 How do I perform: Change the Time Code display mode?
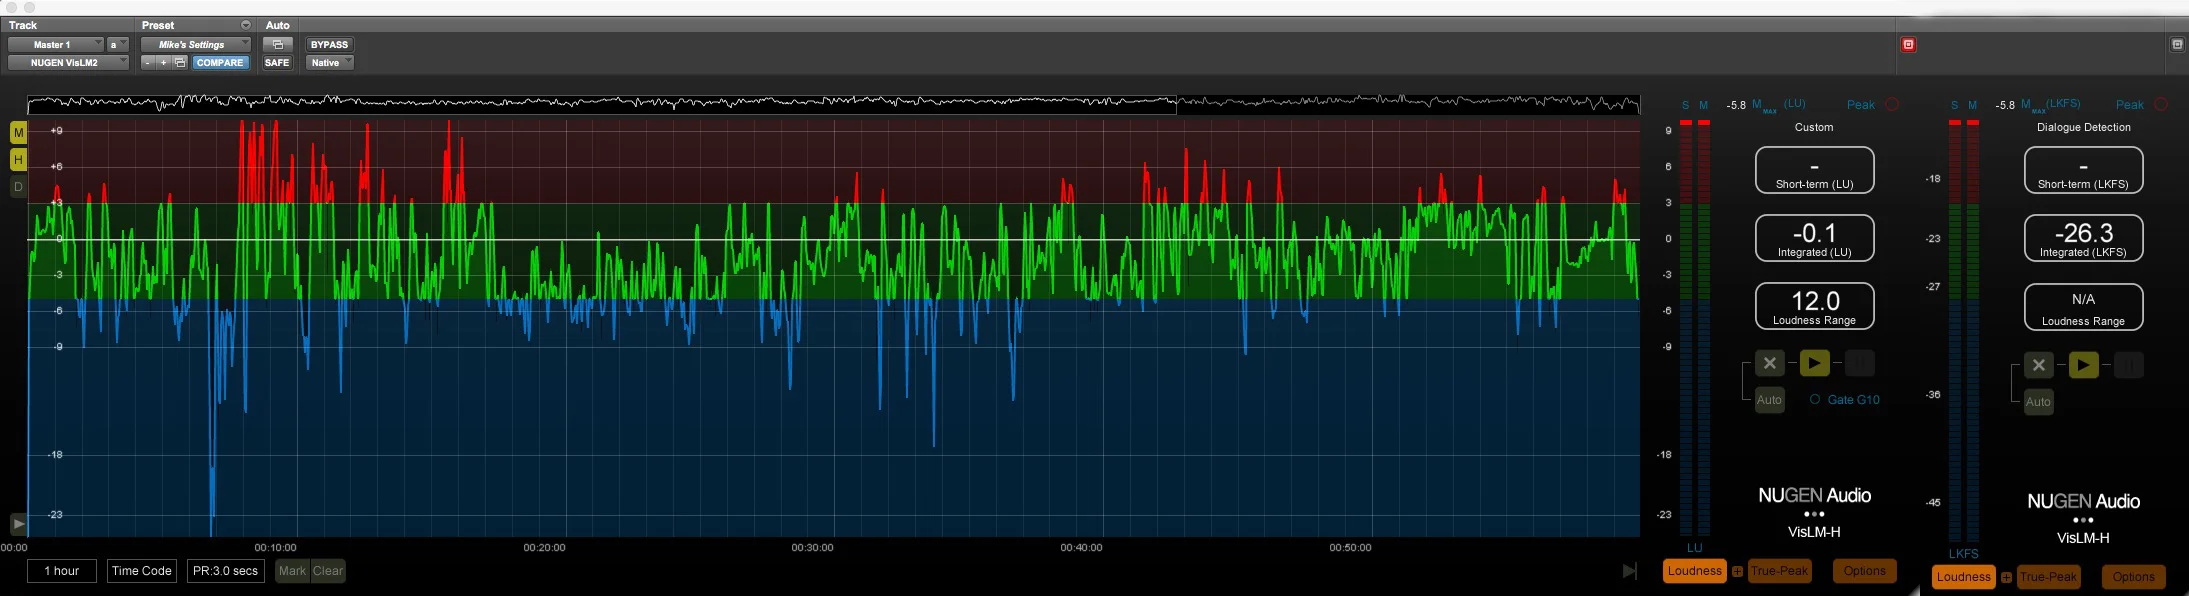[x=142, y=571]
